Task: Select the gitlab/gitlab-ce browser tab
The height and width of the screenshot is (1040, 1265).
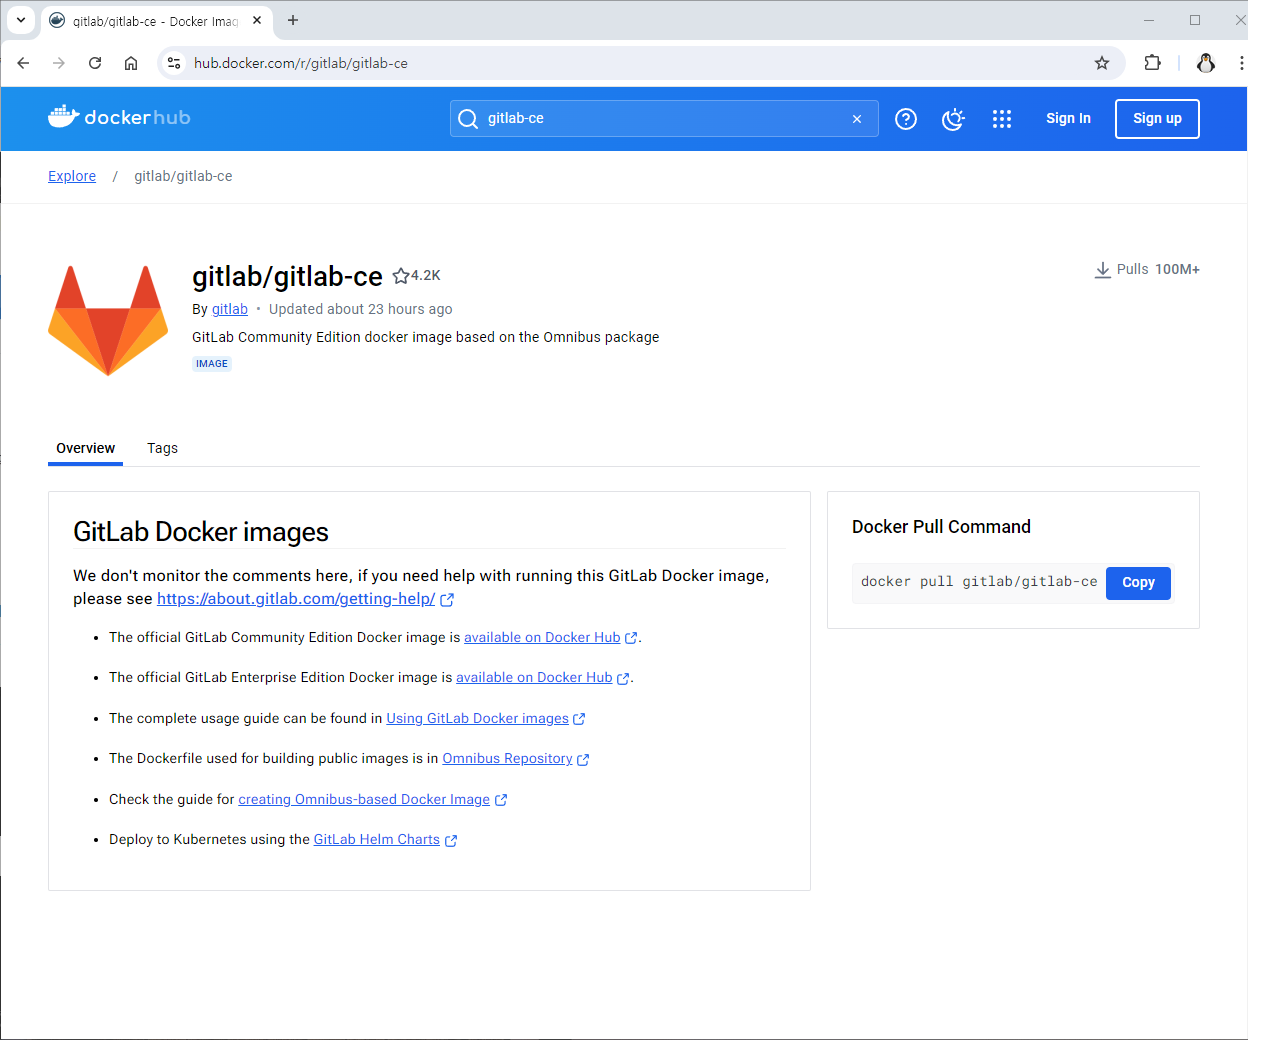Action: (x=157, y=21)
